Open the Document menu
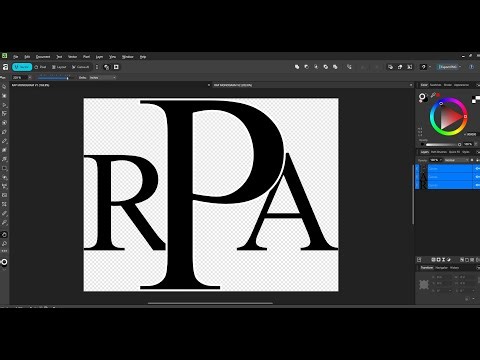Viewport: 480px width, 360px height. point(43,57)
